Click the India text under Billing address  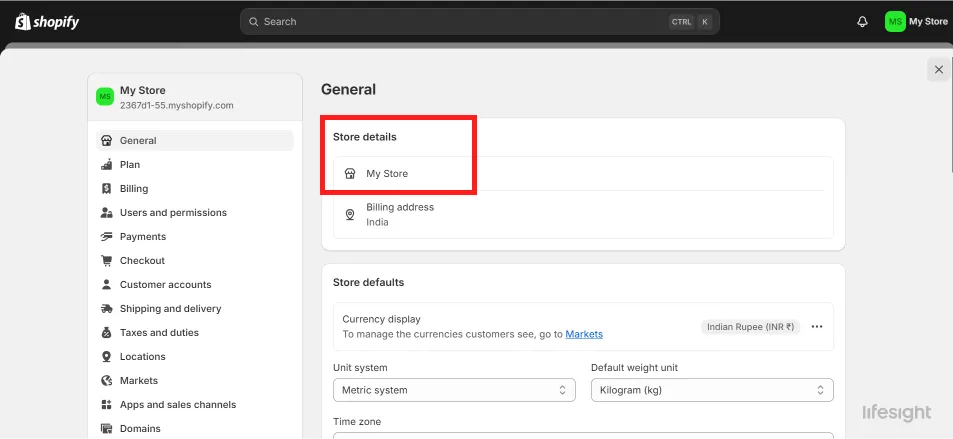point(377,222)
